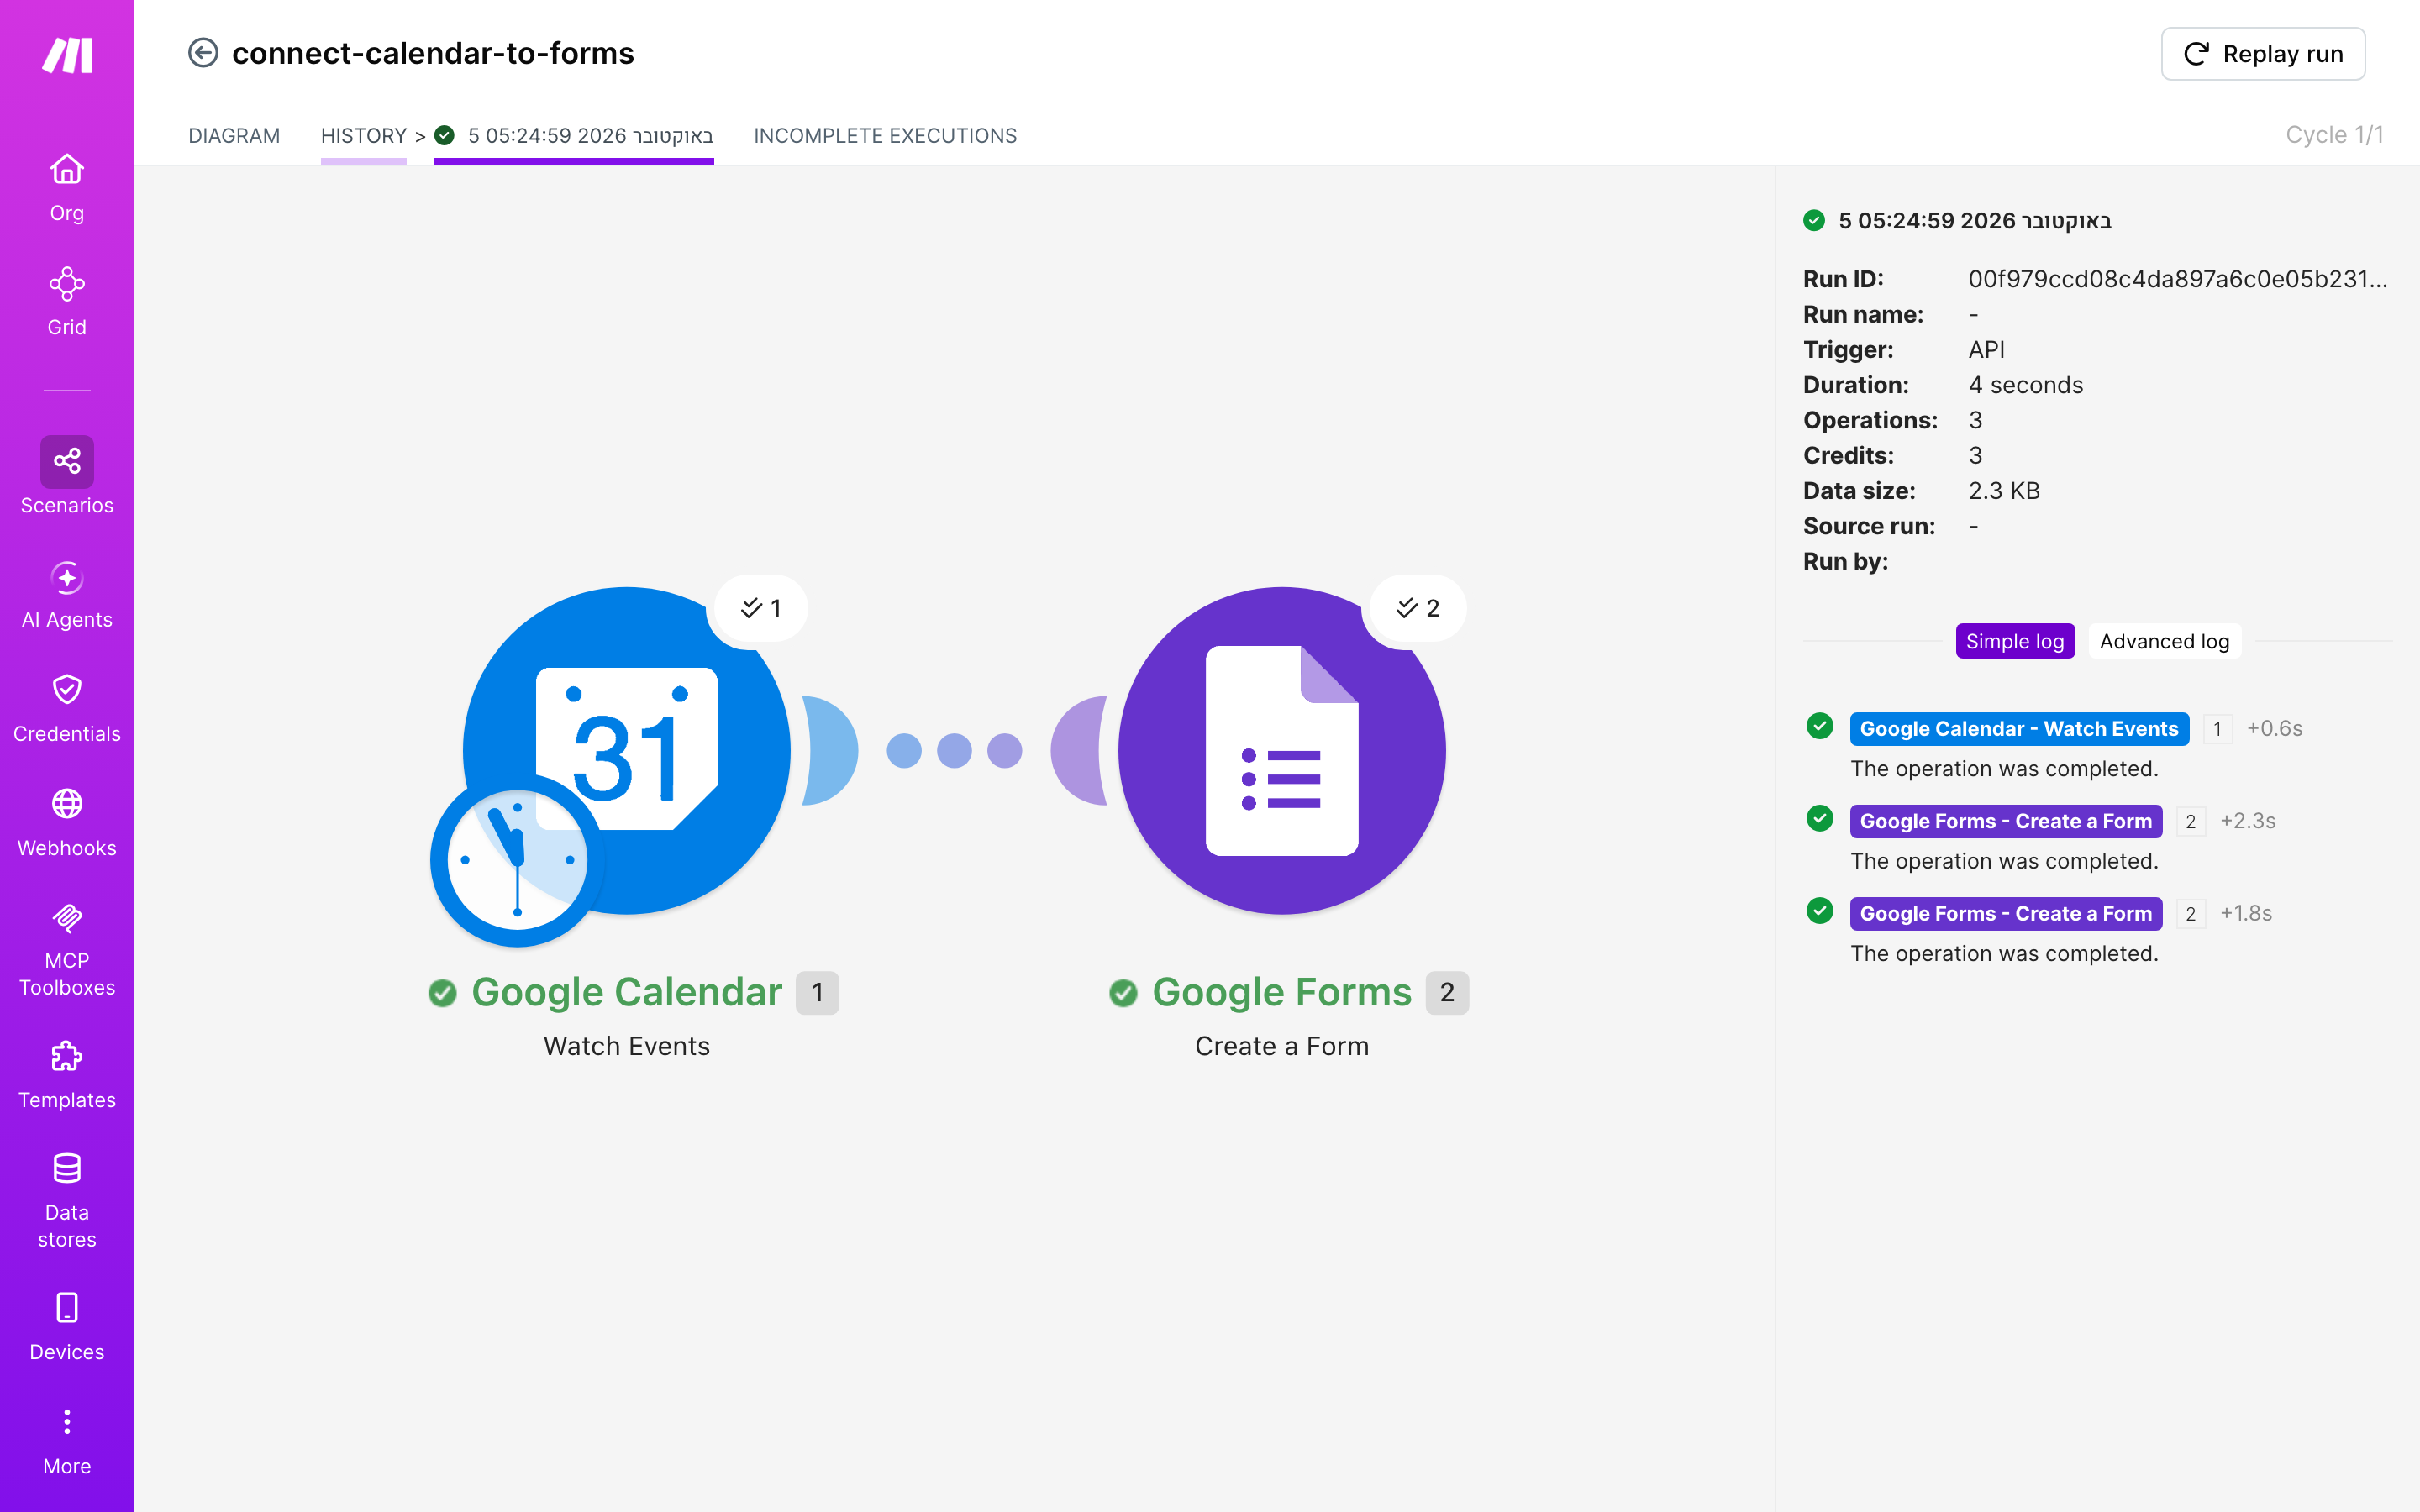
Task: Click the scenario title connect-calendar-to-forms
Action: click(433, 53)
